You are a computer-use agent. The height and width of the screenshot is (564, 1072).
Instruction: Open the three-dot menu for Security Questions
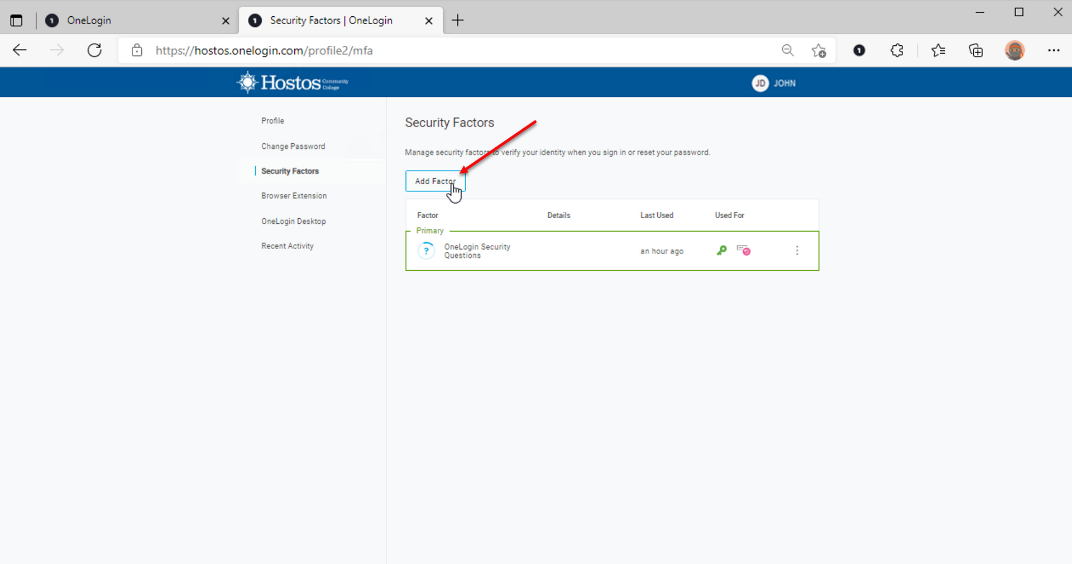797,251
